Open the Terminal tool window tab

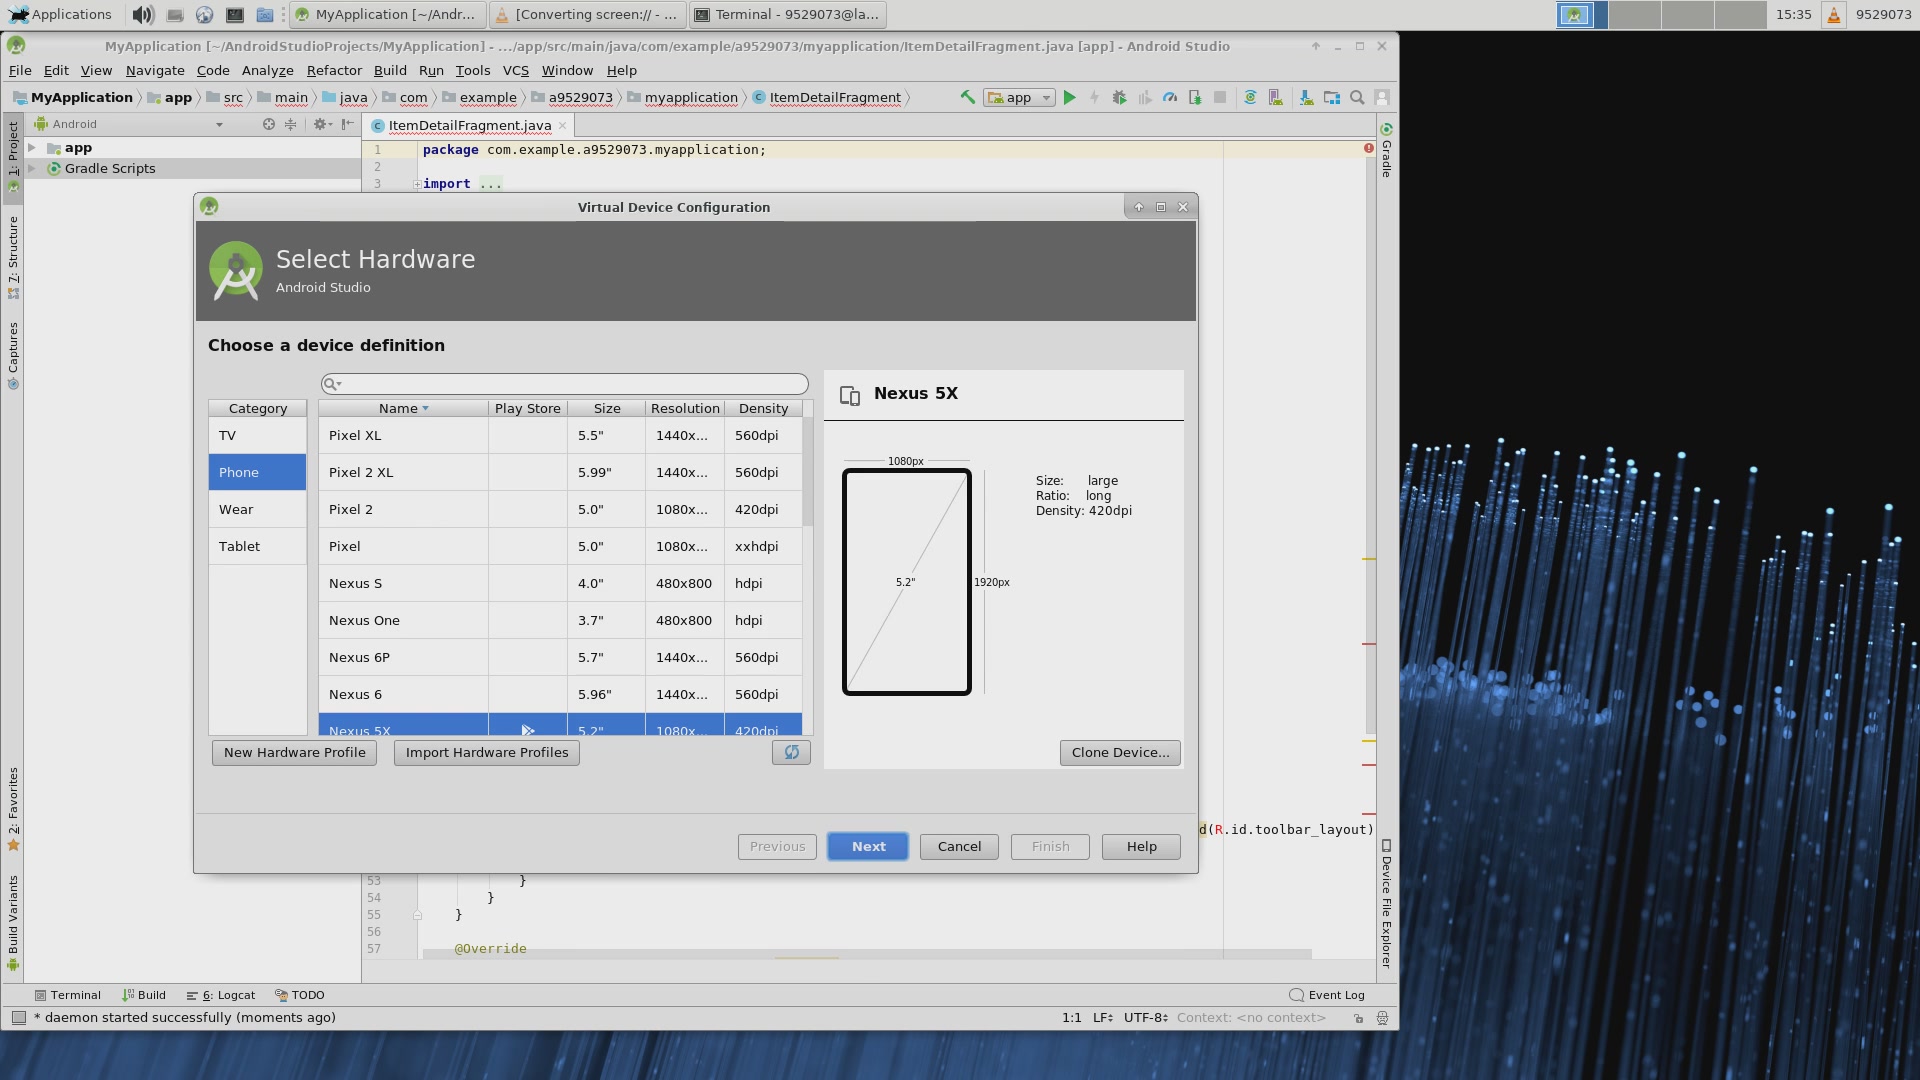coord(67,995)
